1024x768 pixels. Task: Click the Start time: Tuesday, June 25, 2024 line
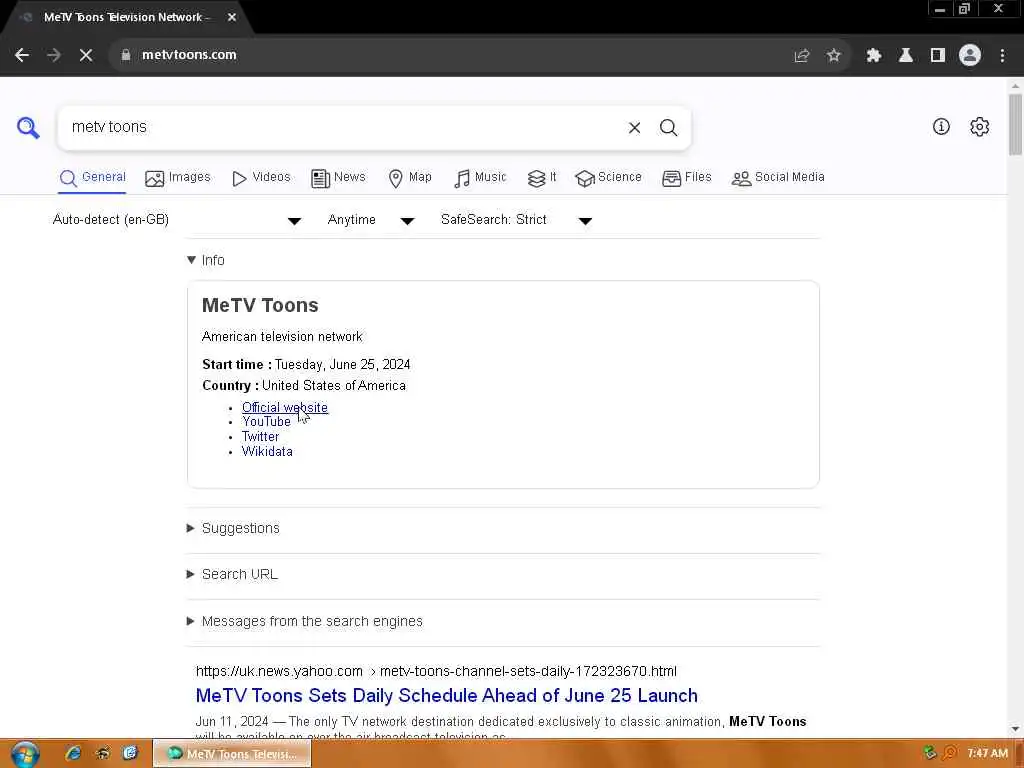306,365
